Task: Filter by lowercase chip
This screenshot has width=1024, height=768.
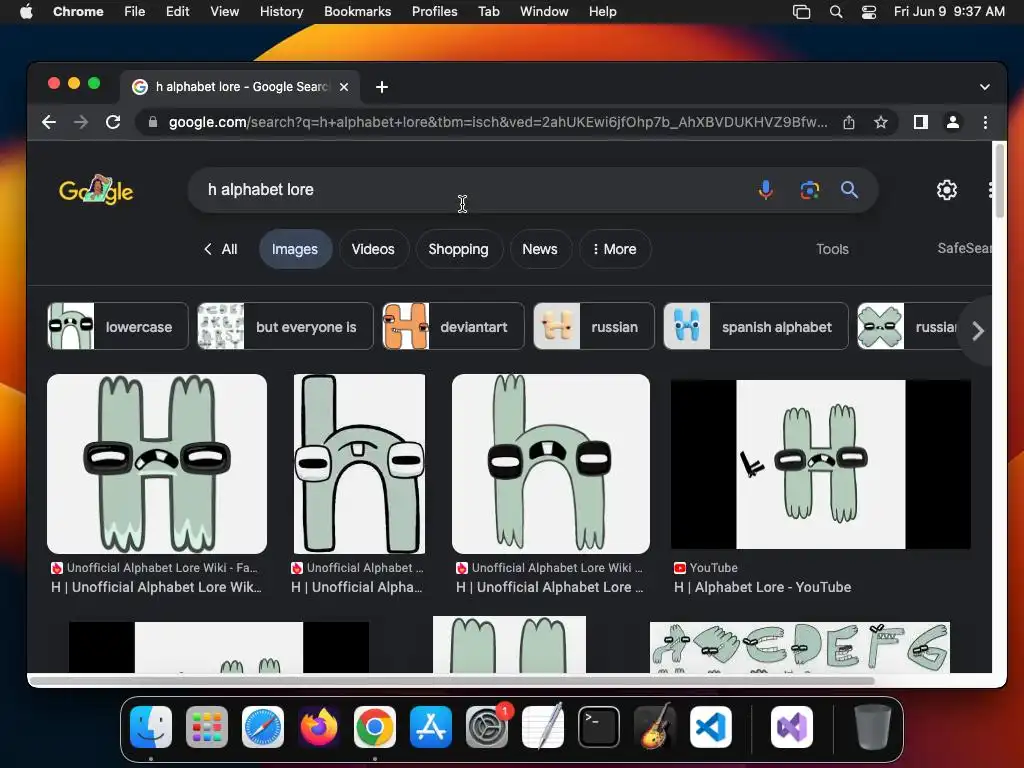Action: [x=118, y=327]
